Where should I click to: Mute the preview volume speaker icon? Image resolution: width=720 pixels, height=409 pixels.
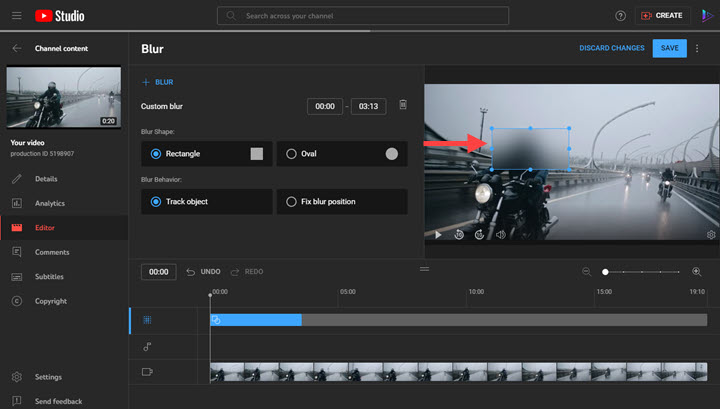(x=500, y=234)
